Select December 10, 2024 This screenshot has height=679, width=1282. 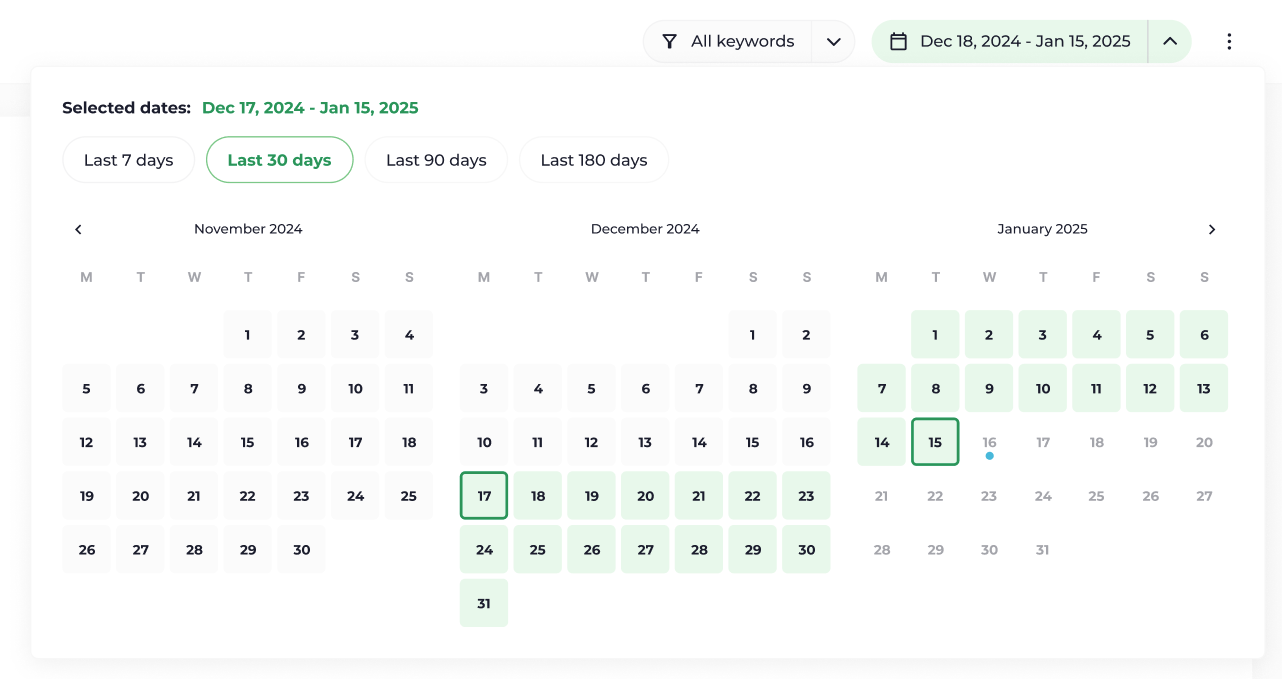tap(484, 442)
